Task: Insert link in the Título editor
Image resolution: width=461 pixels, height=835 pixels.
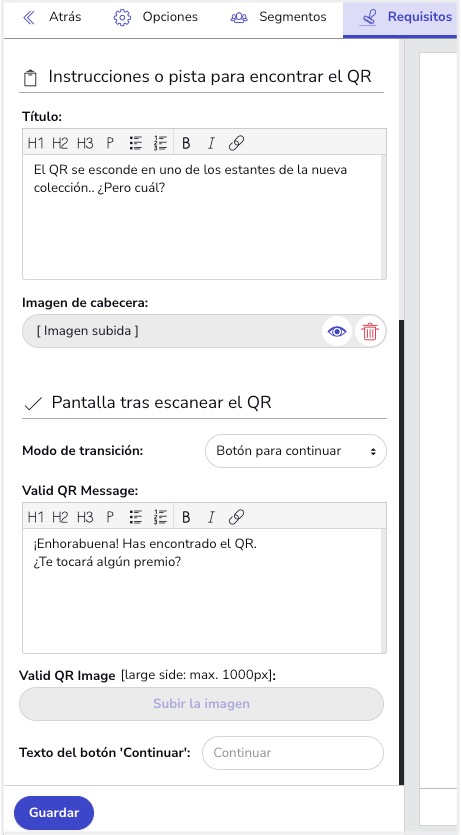Action: tap(236, 143)
